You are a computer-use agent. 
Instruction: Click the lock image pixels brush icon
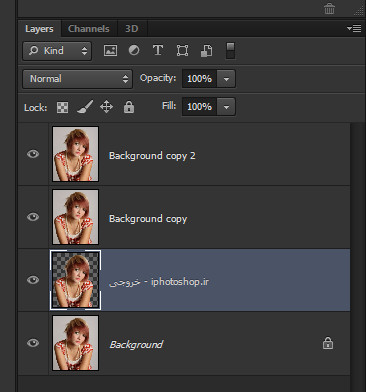[85, 107]
